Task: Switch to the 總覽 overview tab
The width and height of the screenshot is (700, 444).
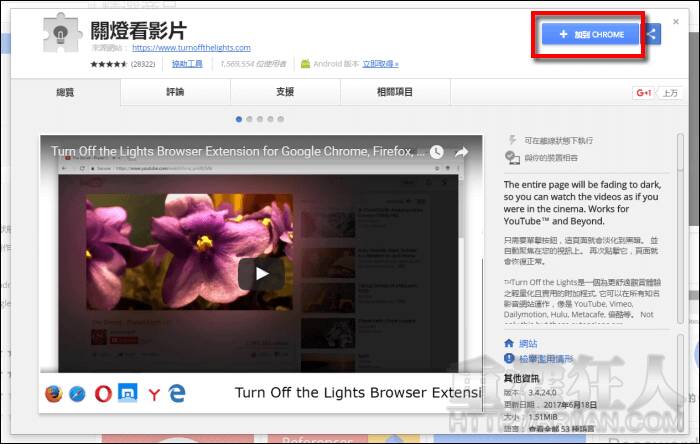Action: tap(65, 92)
